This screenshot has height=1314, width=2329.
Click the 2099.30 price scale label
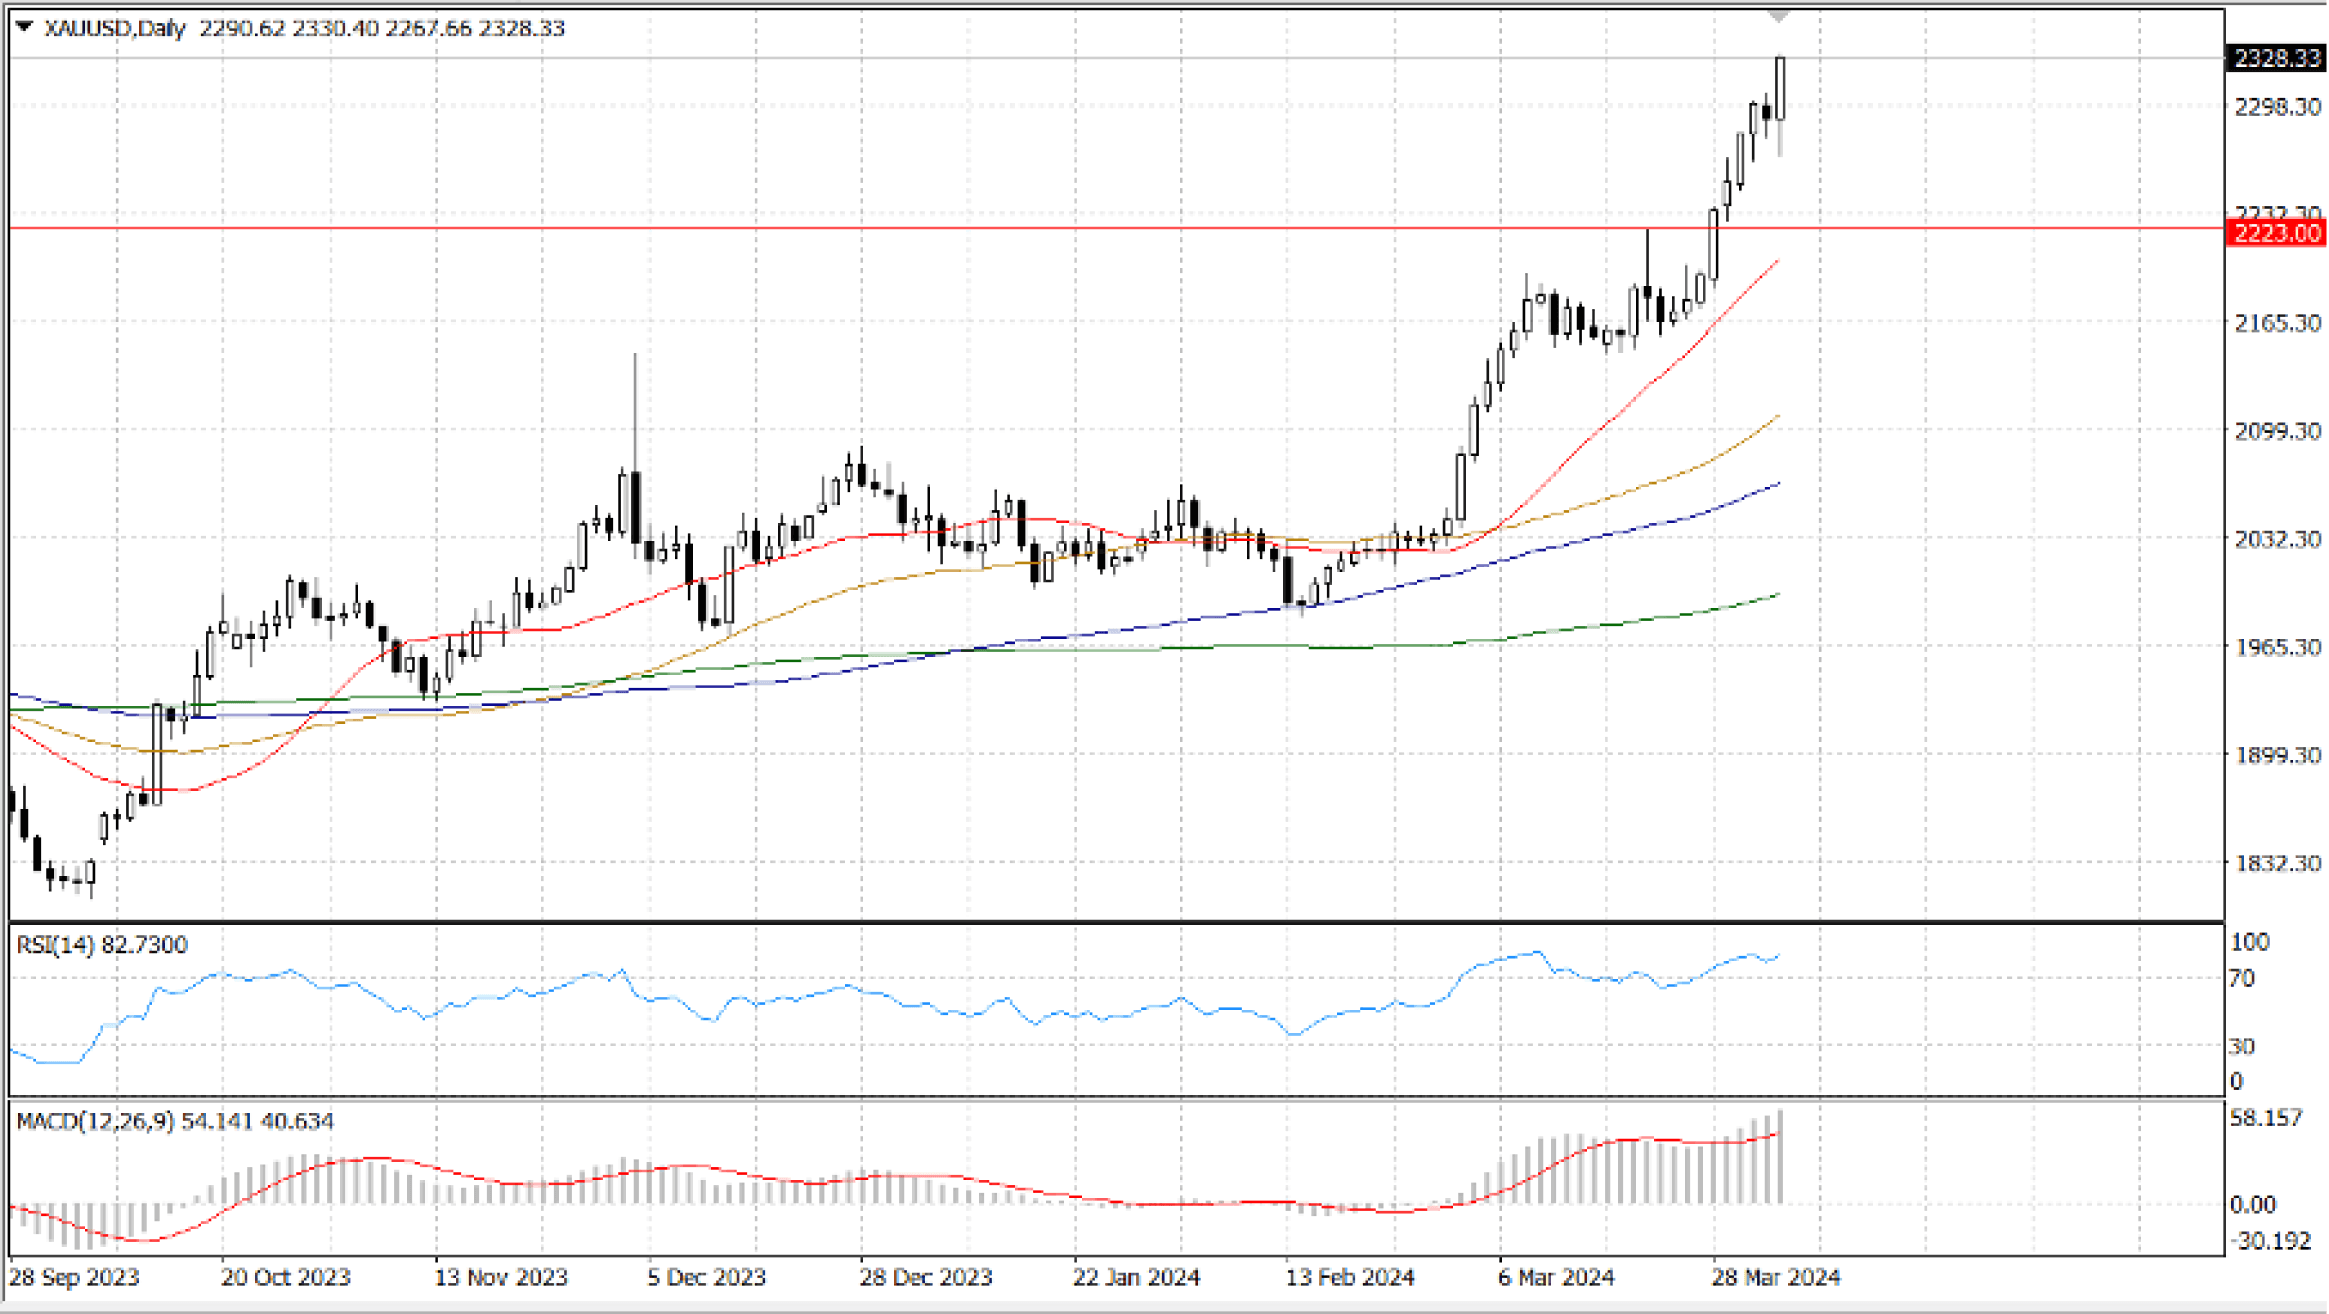tap(2277, 430)
